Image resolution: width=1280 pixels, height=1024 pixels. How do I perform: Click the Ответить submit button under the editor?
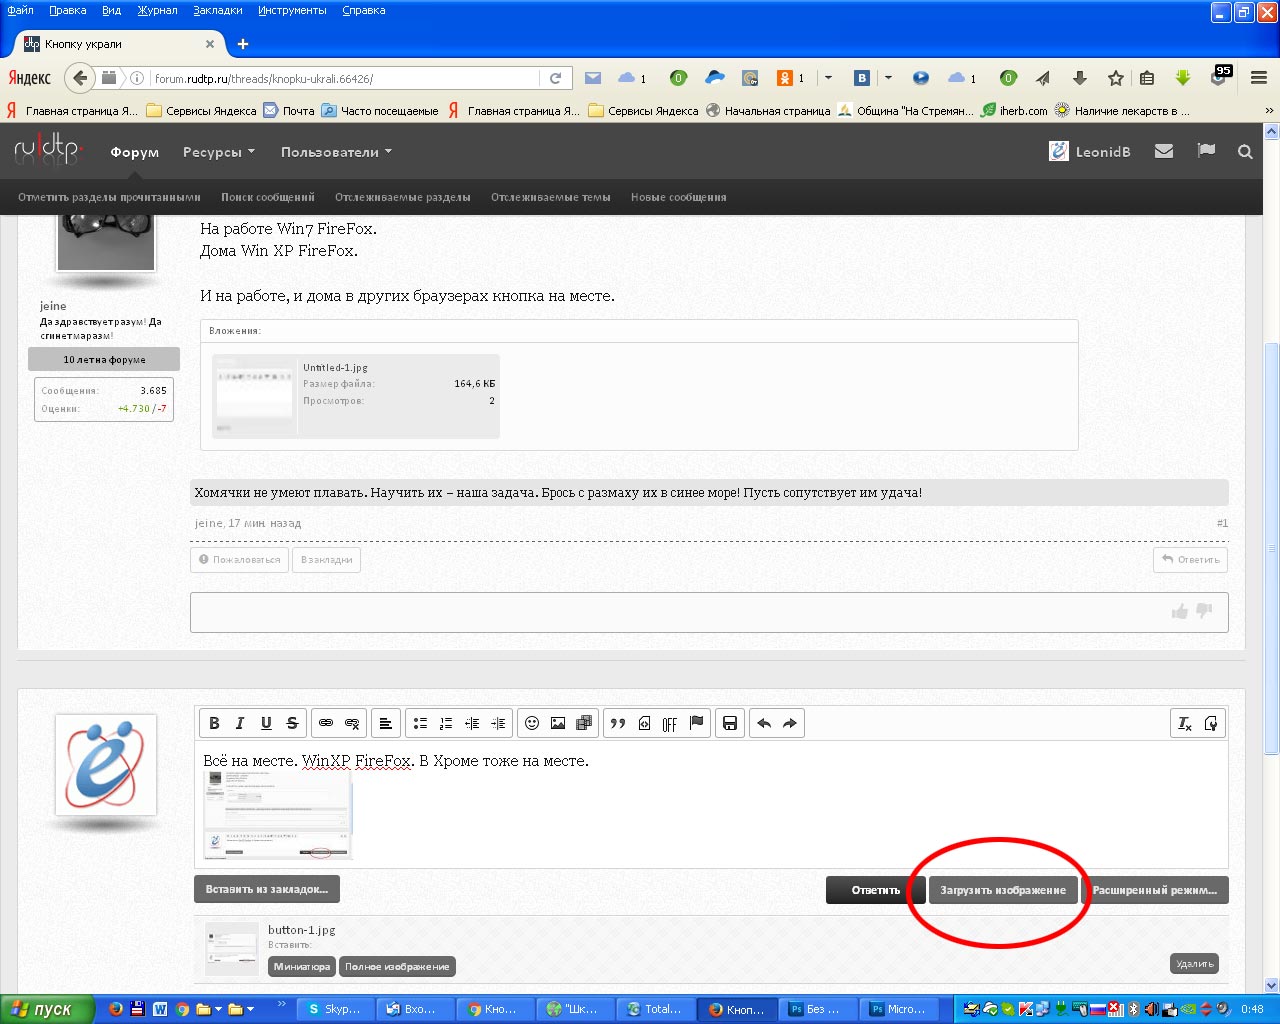click(876, 890)
